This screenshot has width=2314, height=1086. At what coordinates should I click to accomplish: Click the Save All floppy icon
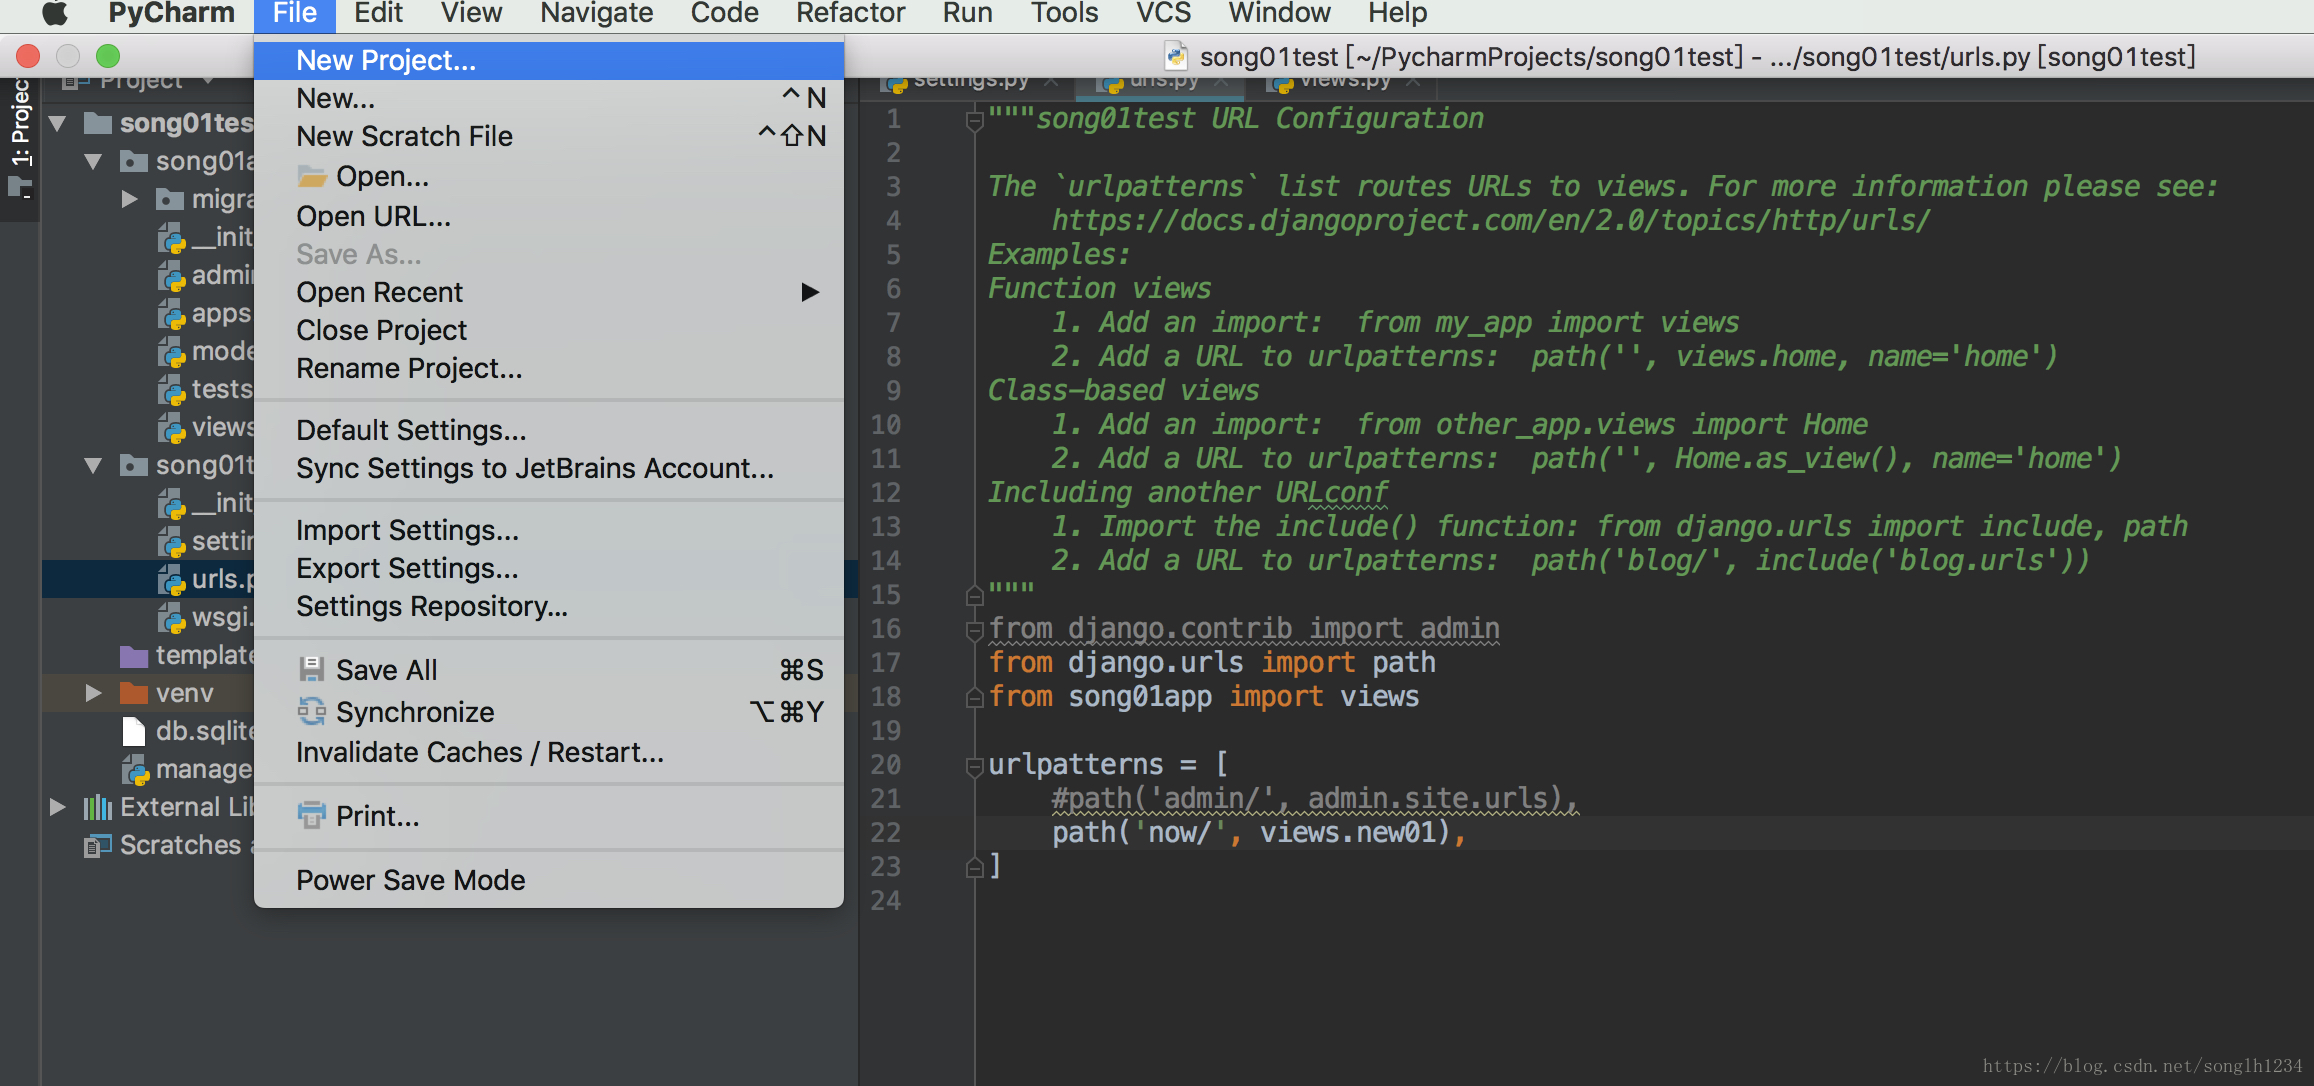coord(312,669)
